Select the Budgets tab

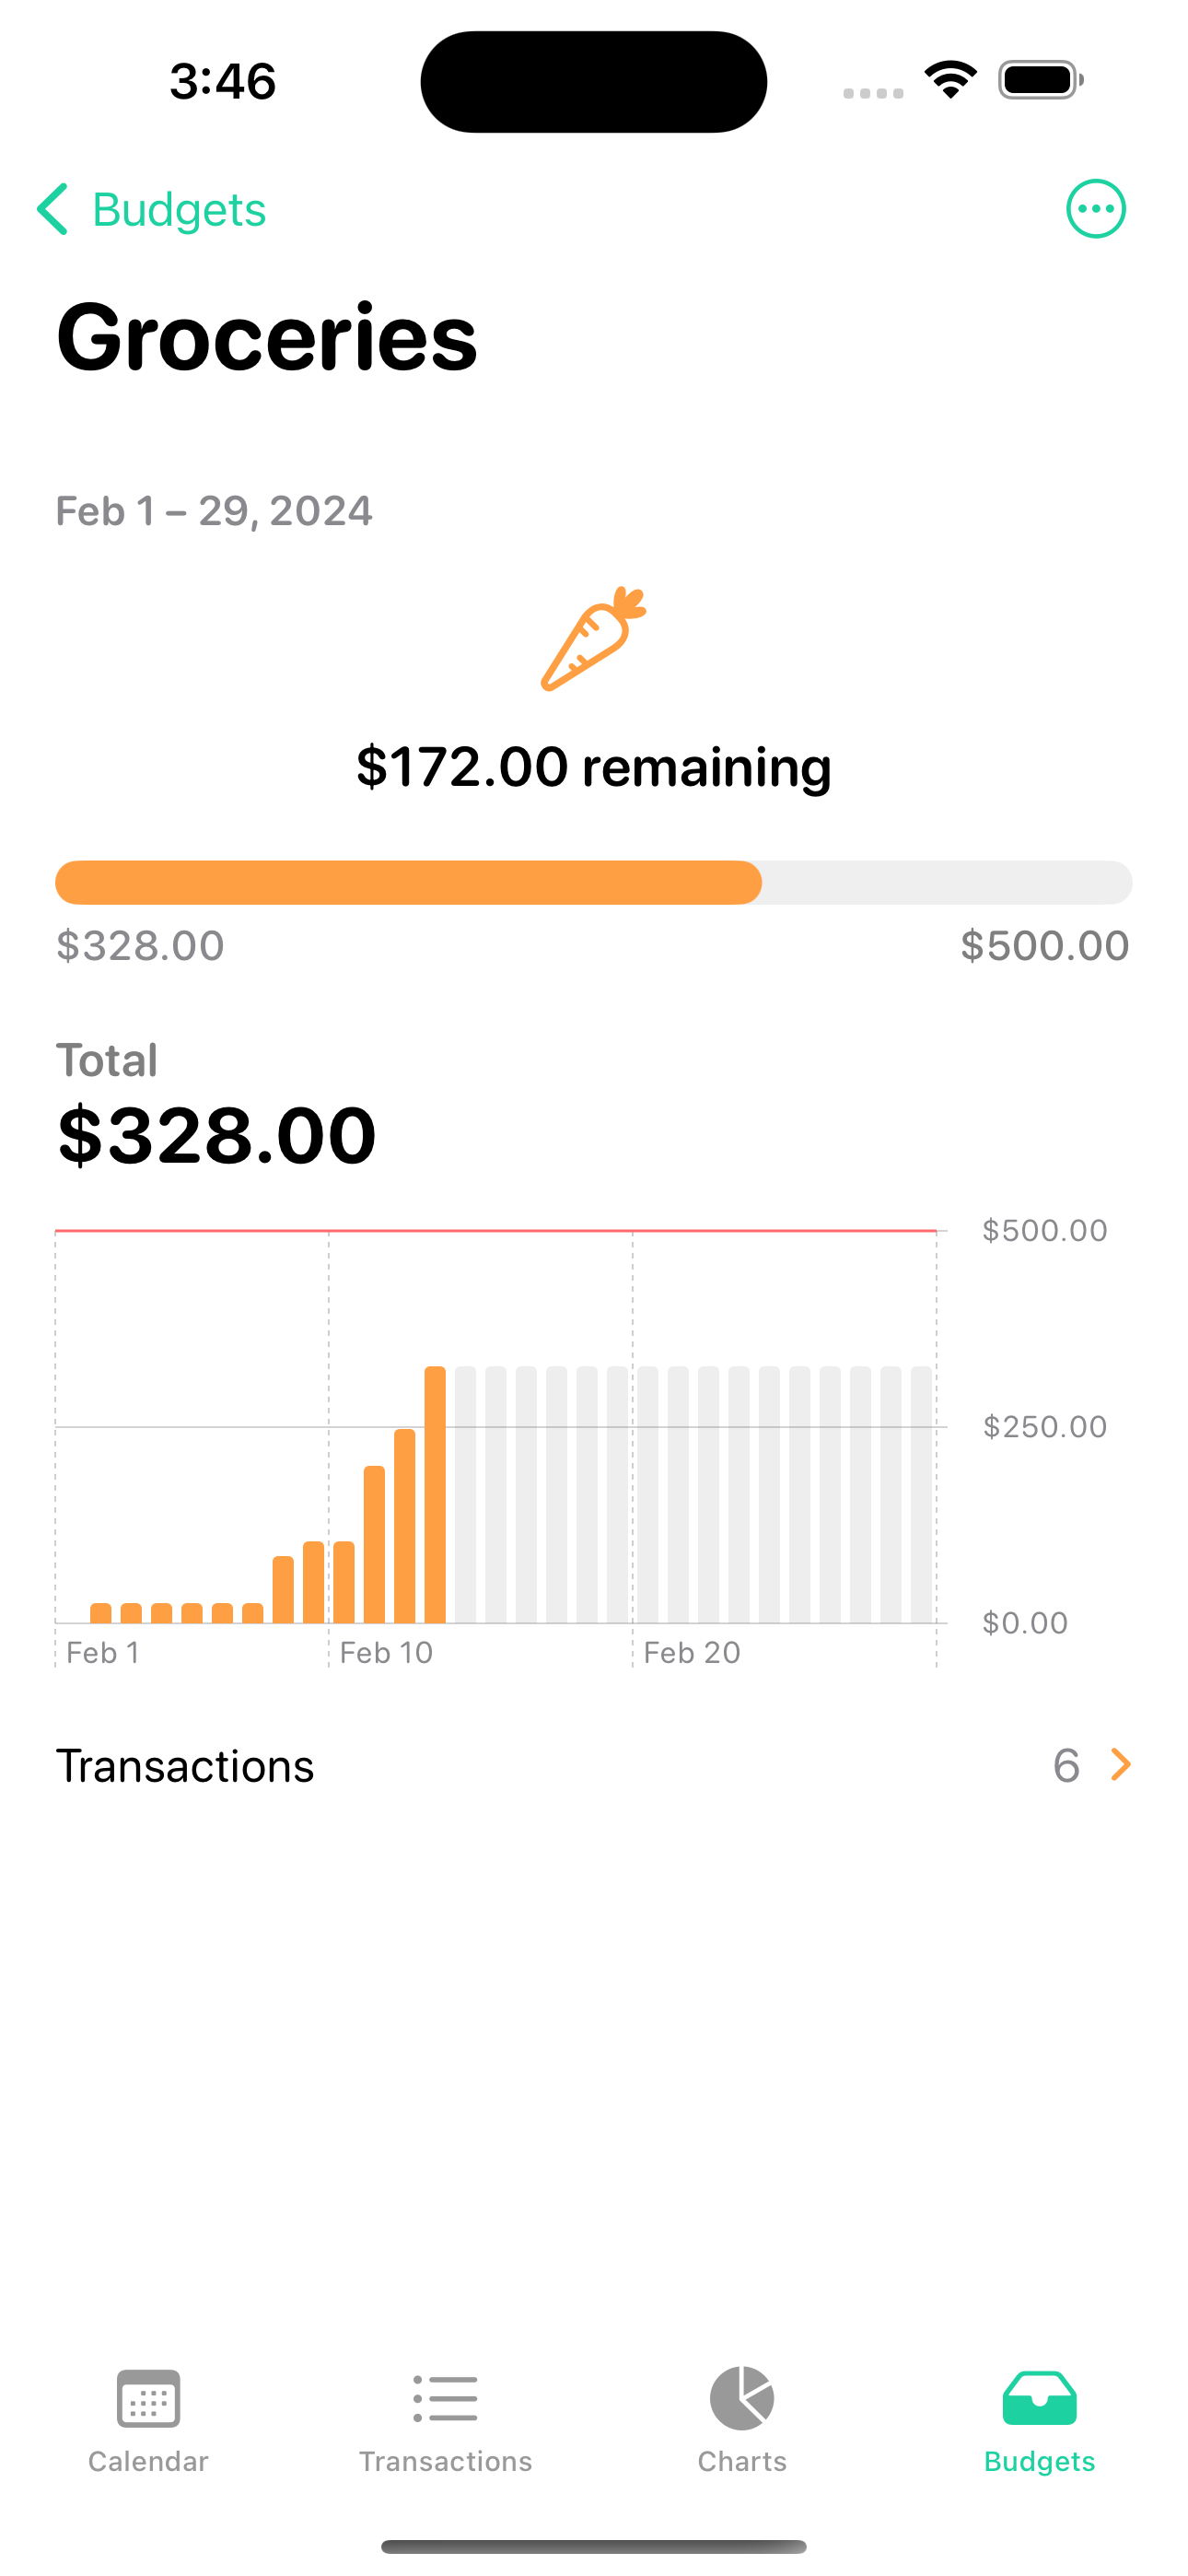pyautogui.click(x=1039, y=2418)
